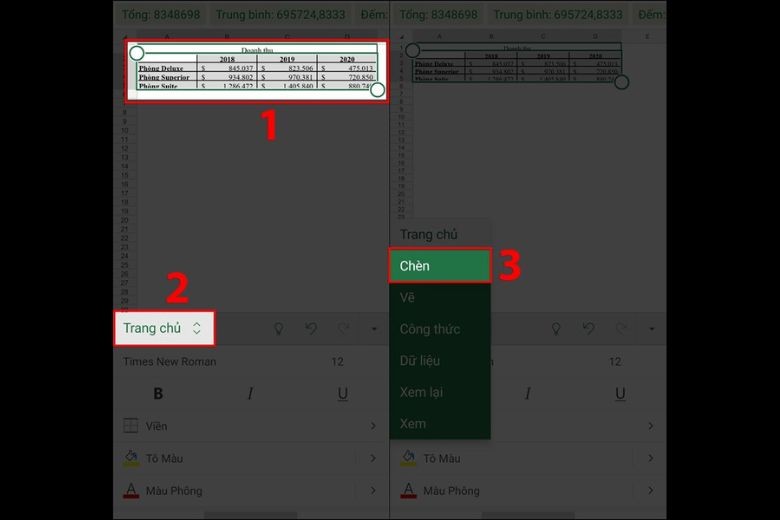Viewport: 780px width, 520px height.
Task: Tap Màu Phông font color icon, right screenshot
Action: click(x=408, y=491)
